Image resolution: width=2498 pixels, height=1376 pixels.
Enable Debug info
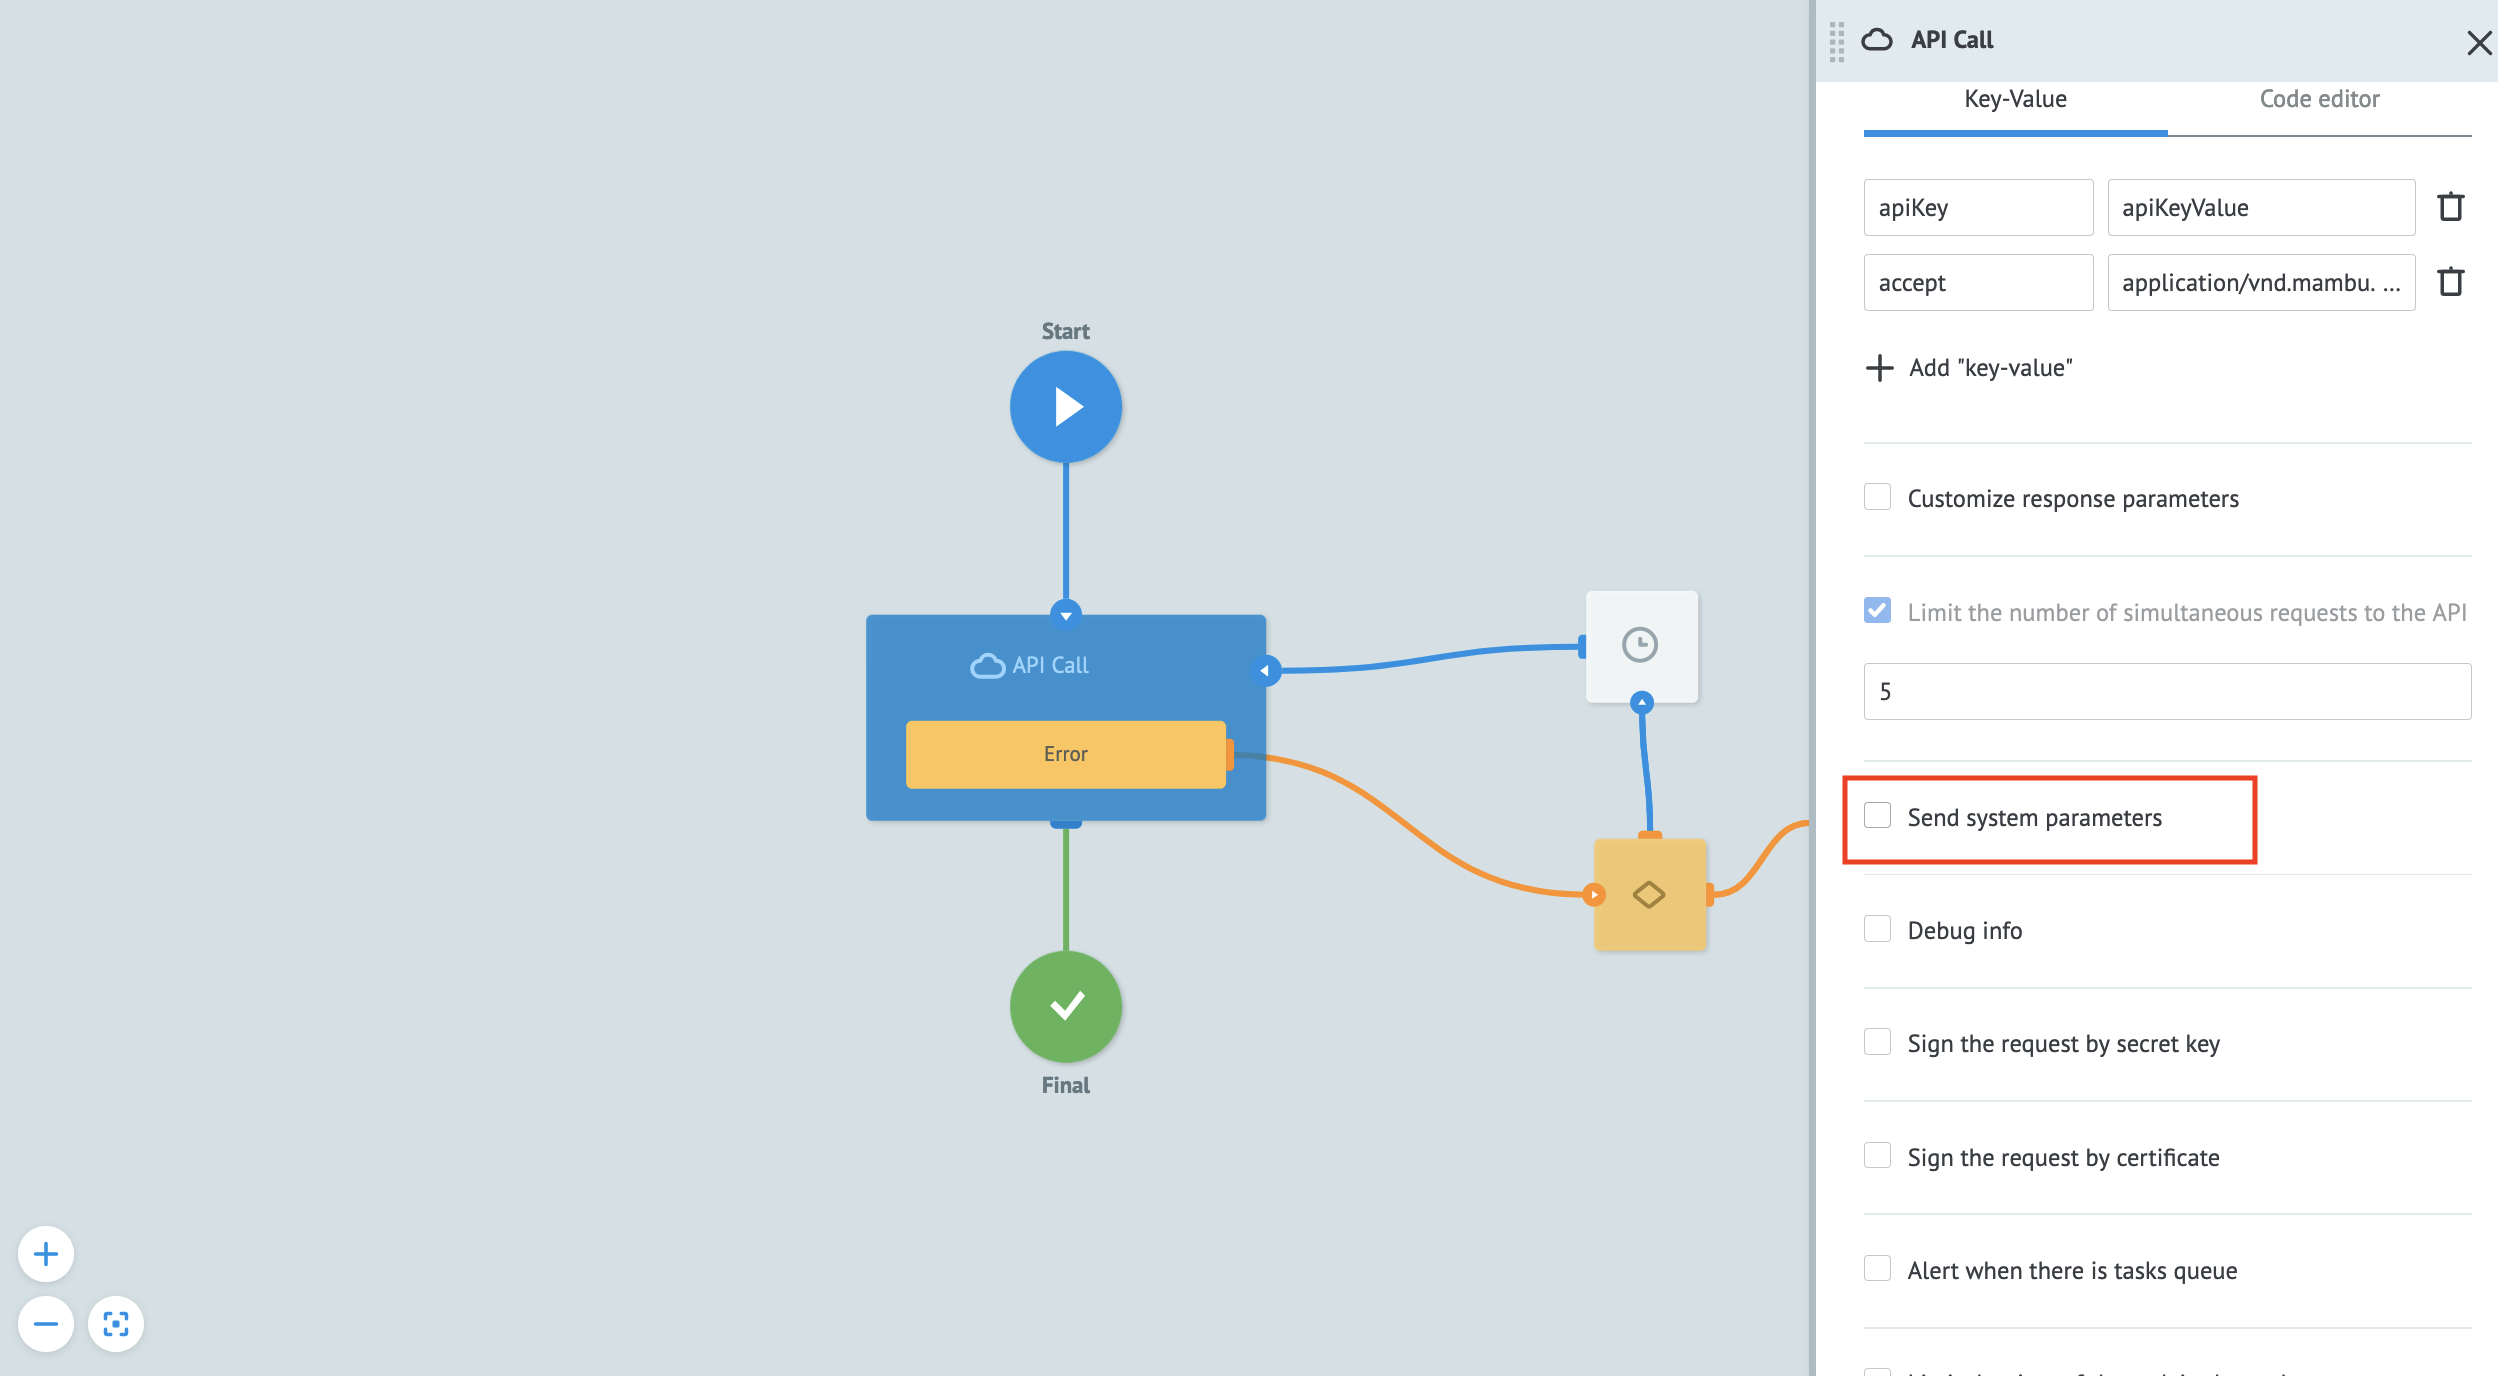[1878, 929]
